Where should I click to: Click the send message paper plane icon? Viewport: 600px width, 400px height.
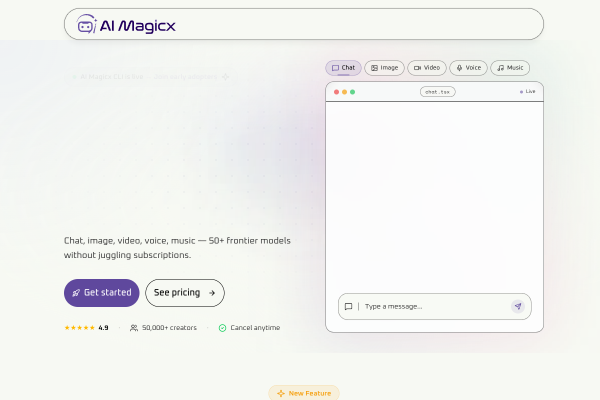pos(518,306)
